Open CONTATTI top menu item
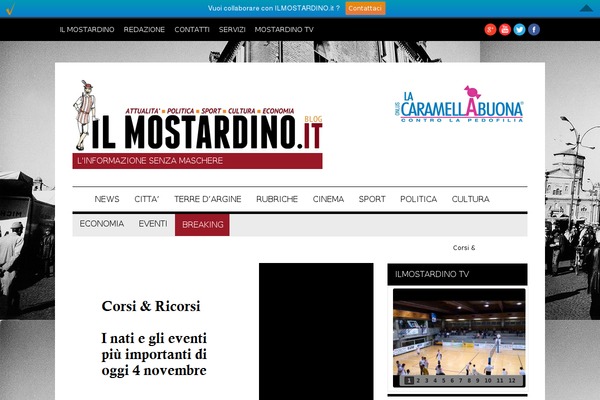 tap(192, 29)
